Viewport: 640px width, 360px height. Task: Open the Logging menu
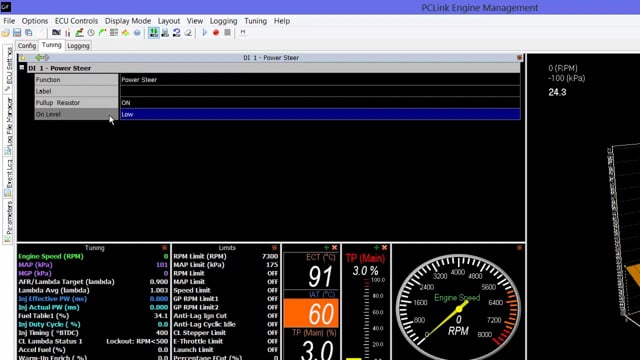[x=223, y=21]
